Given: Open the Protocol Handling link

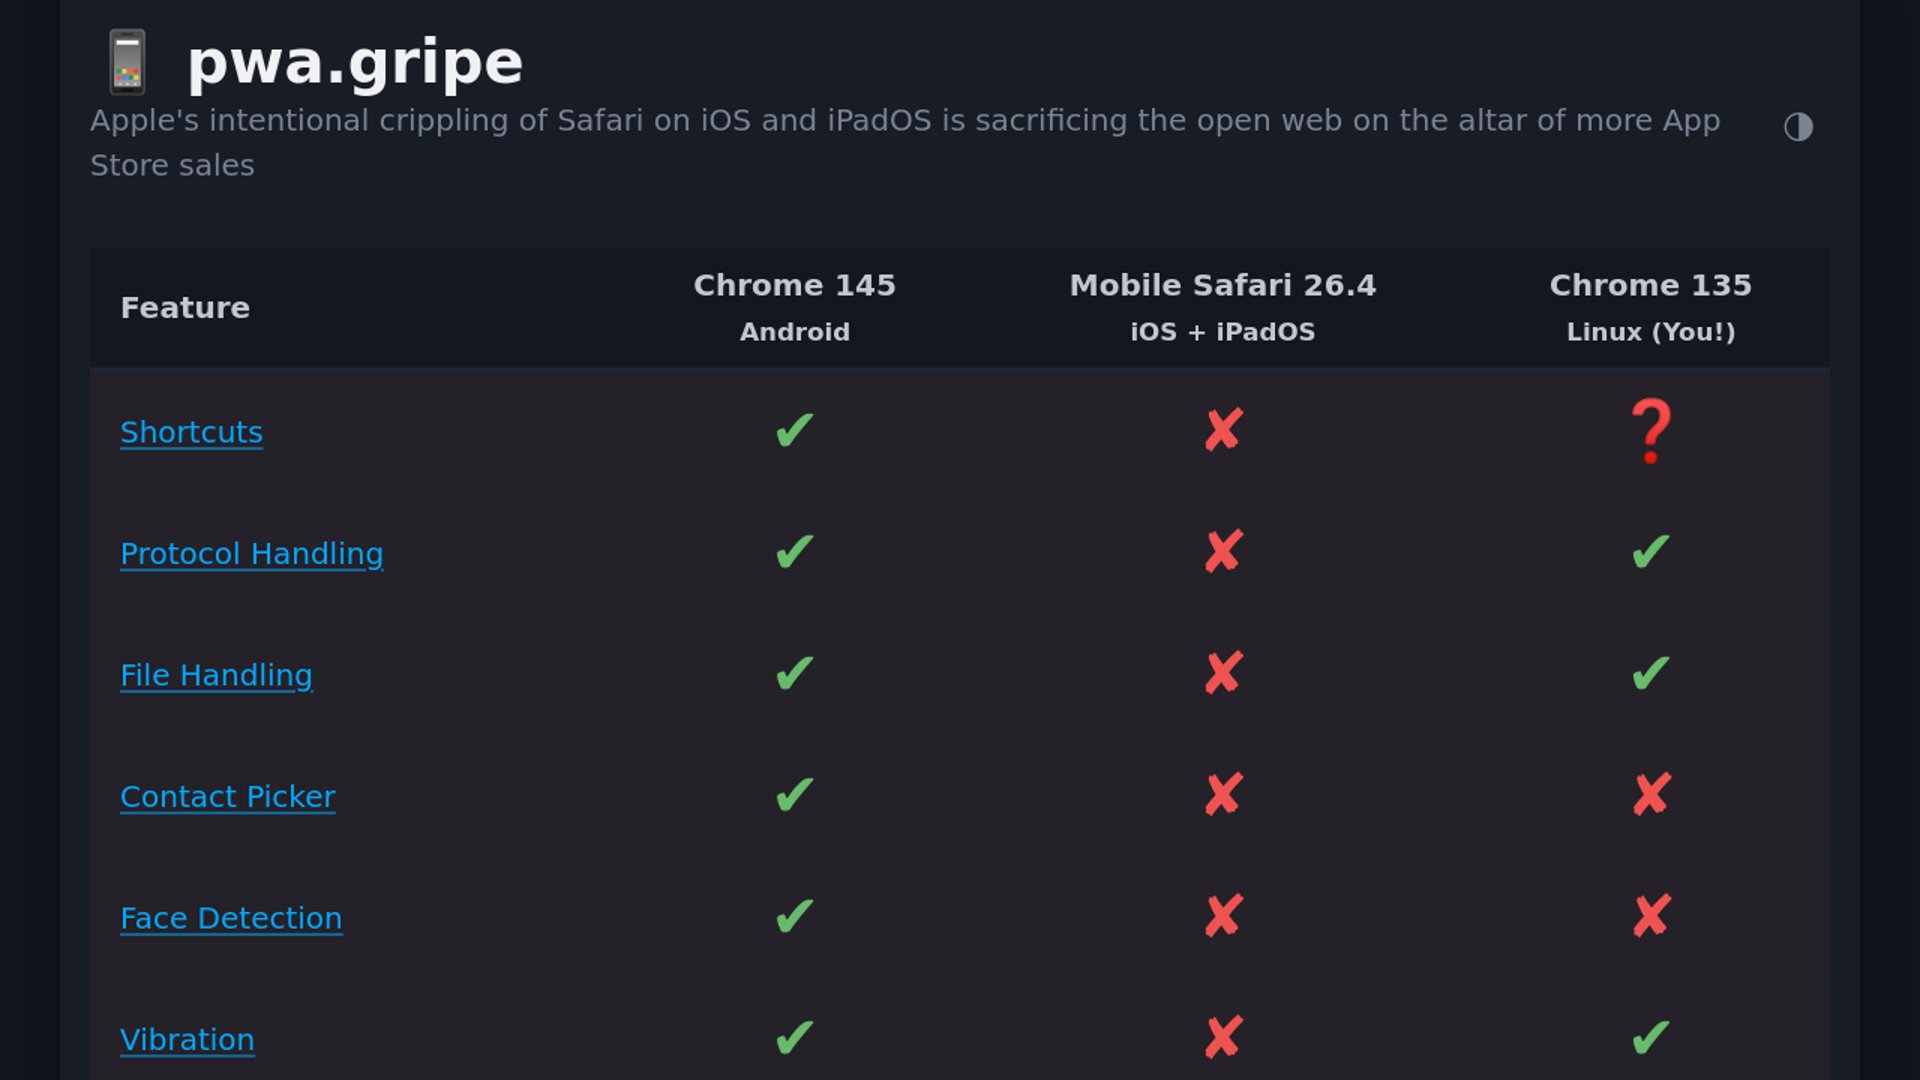Looking at the screenshot, I should 251,554.
